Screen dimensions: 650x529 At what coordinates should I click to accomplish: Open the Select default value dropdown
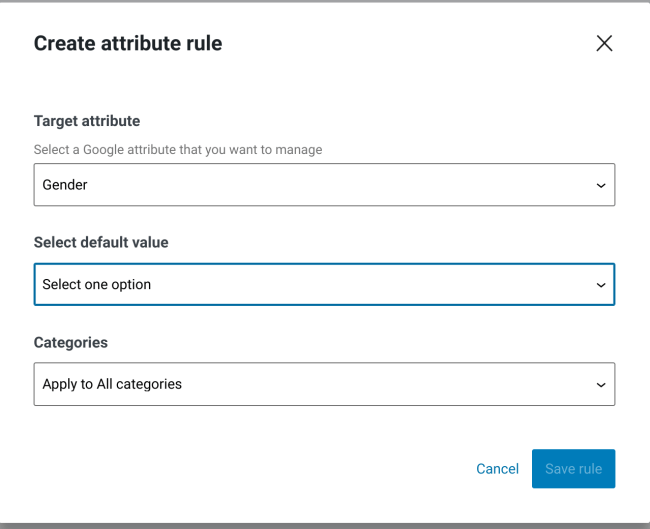[x=324, y=284]
